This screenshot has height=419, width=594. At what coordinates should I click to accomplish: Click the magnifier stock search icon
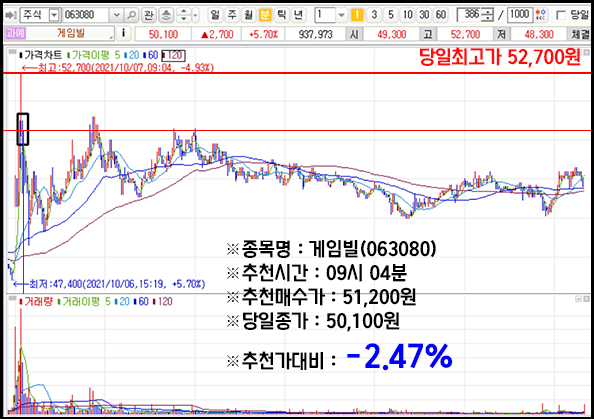[x=131, y=15]
